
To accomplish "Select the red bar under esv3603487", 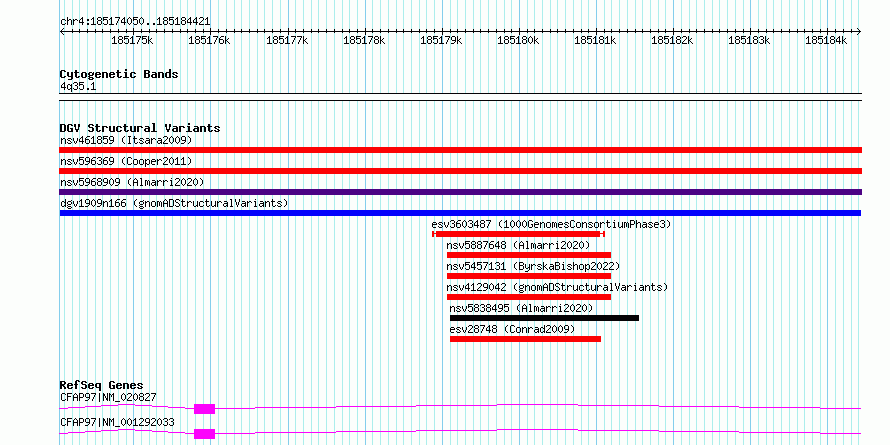I will [x=518, y=234].
